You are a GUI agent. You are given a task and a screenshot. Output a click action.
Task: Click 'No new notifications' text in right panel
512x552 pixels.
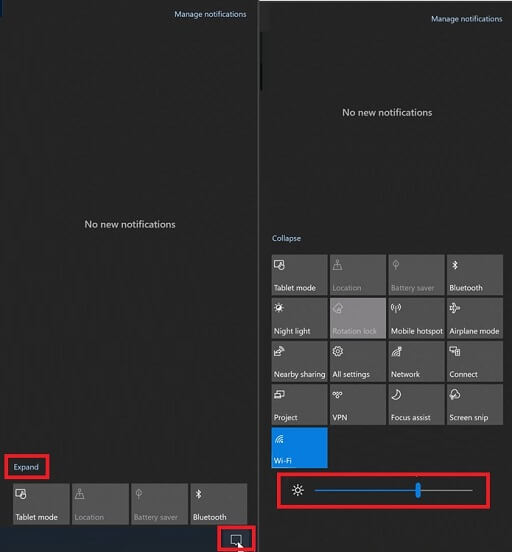pyautogui.click(x=387, y=113)
